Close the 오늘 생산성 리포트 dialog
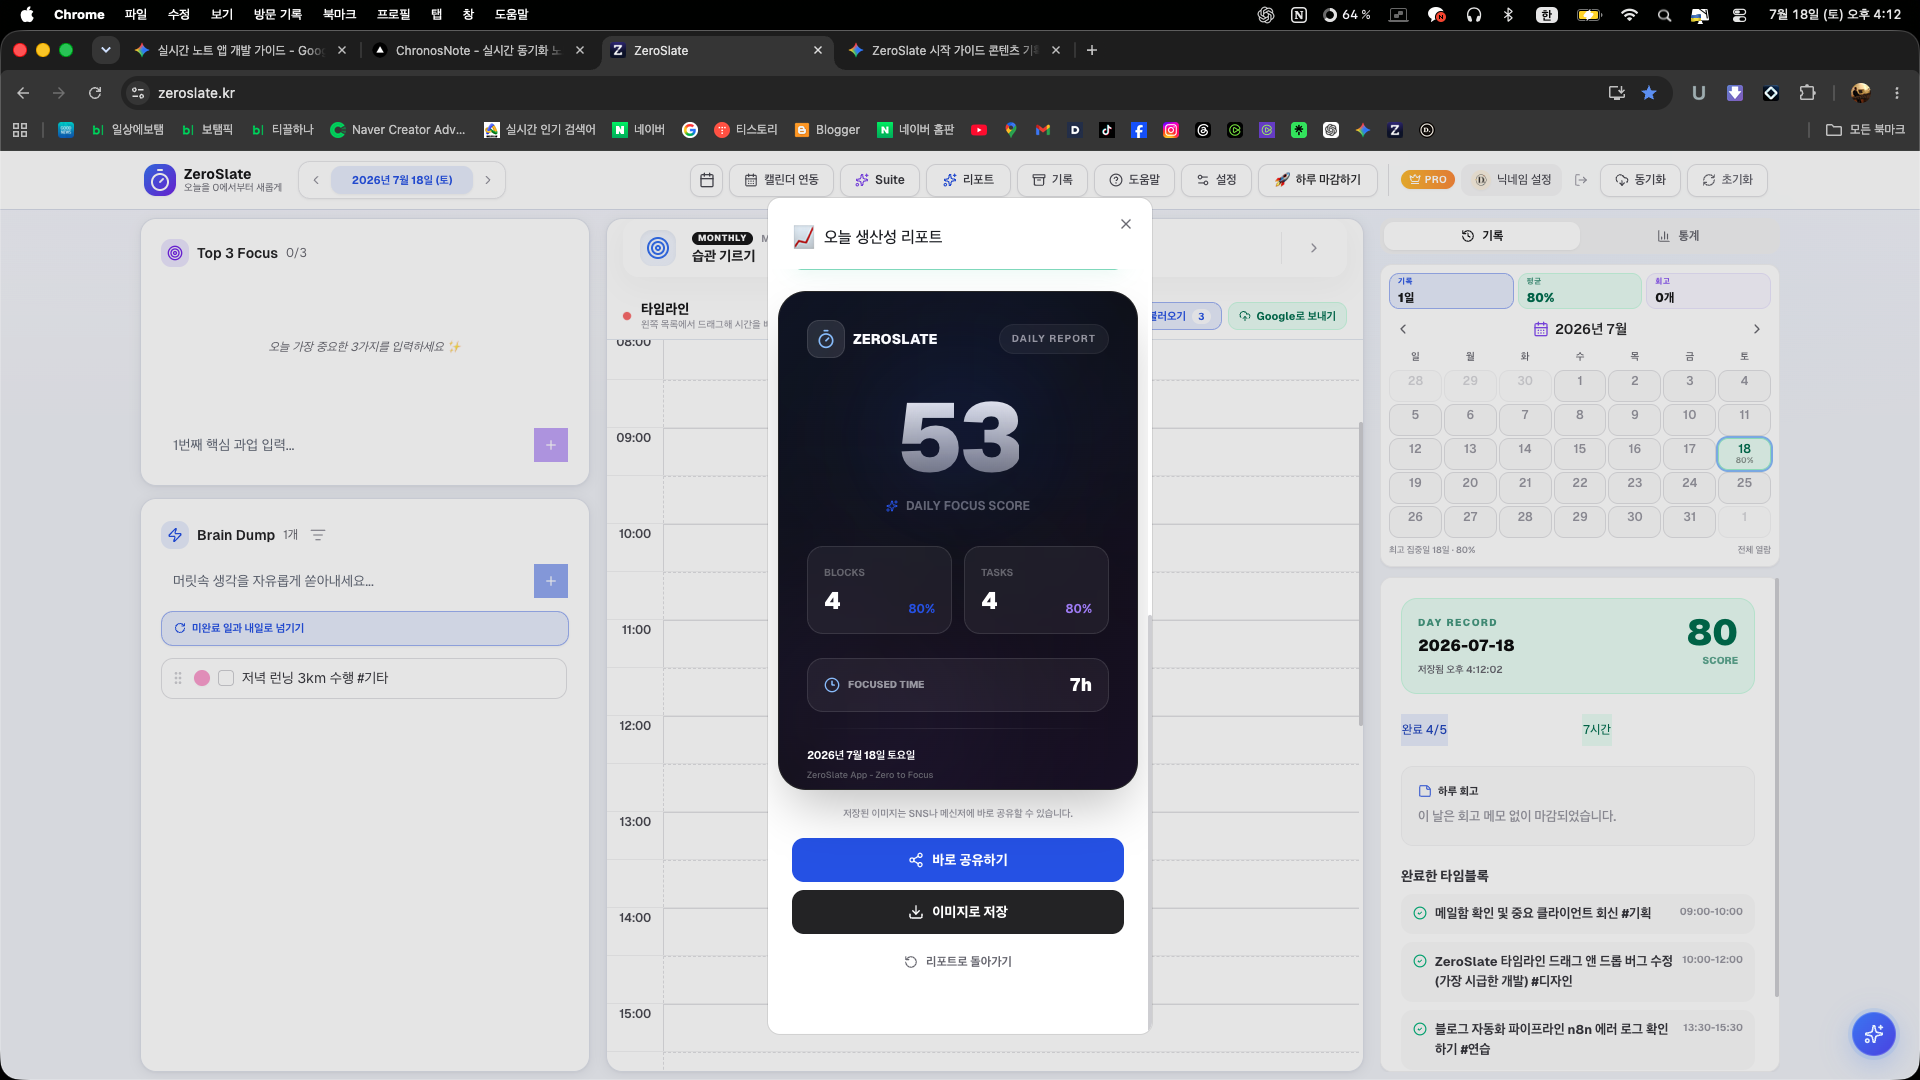 click(1126, 224)
